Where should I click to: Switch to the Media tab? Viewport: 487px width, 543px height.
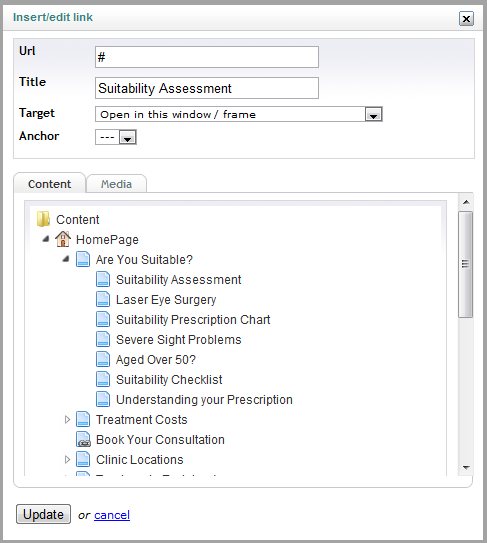pyautogui.click(x=116, y=184)
